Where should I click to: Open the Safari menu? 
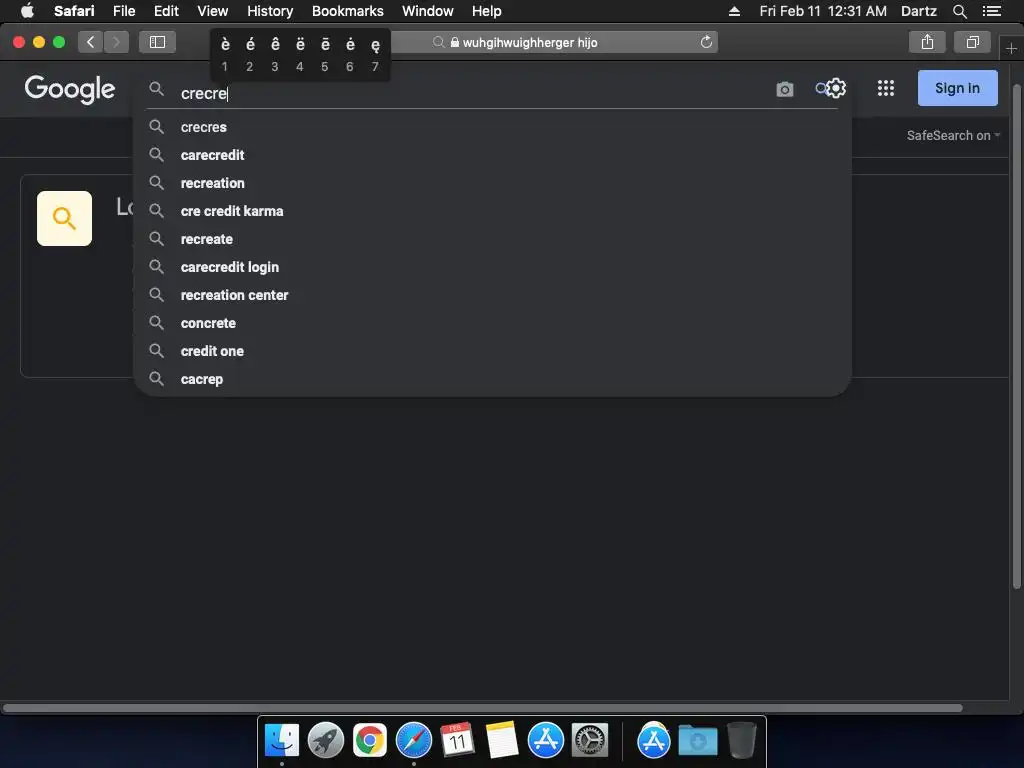tap(74, 11)
